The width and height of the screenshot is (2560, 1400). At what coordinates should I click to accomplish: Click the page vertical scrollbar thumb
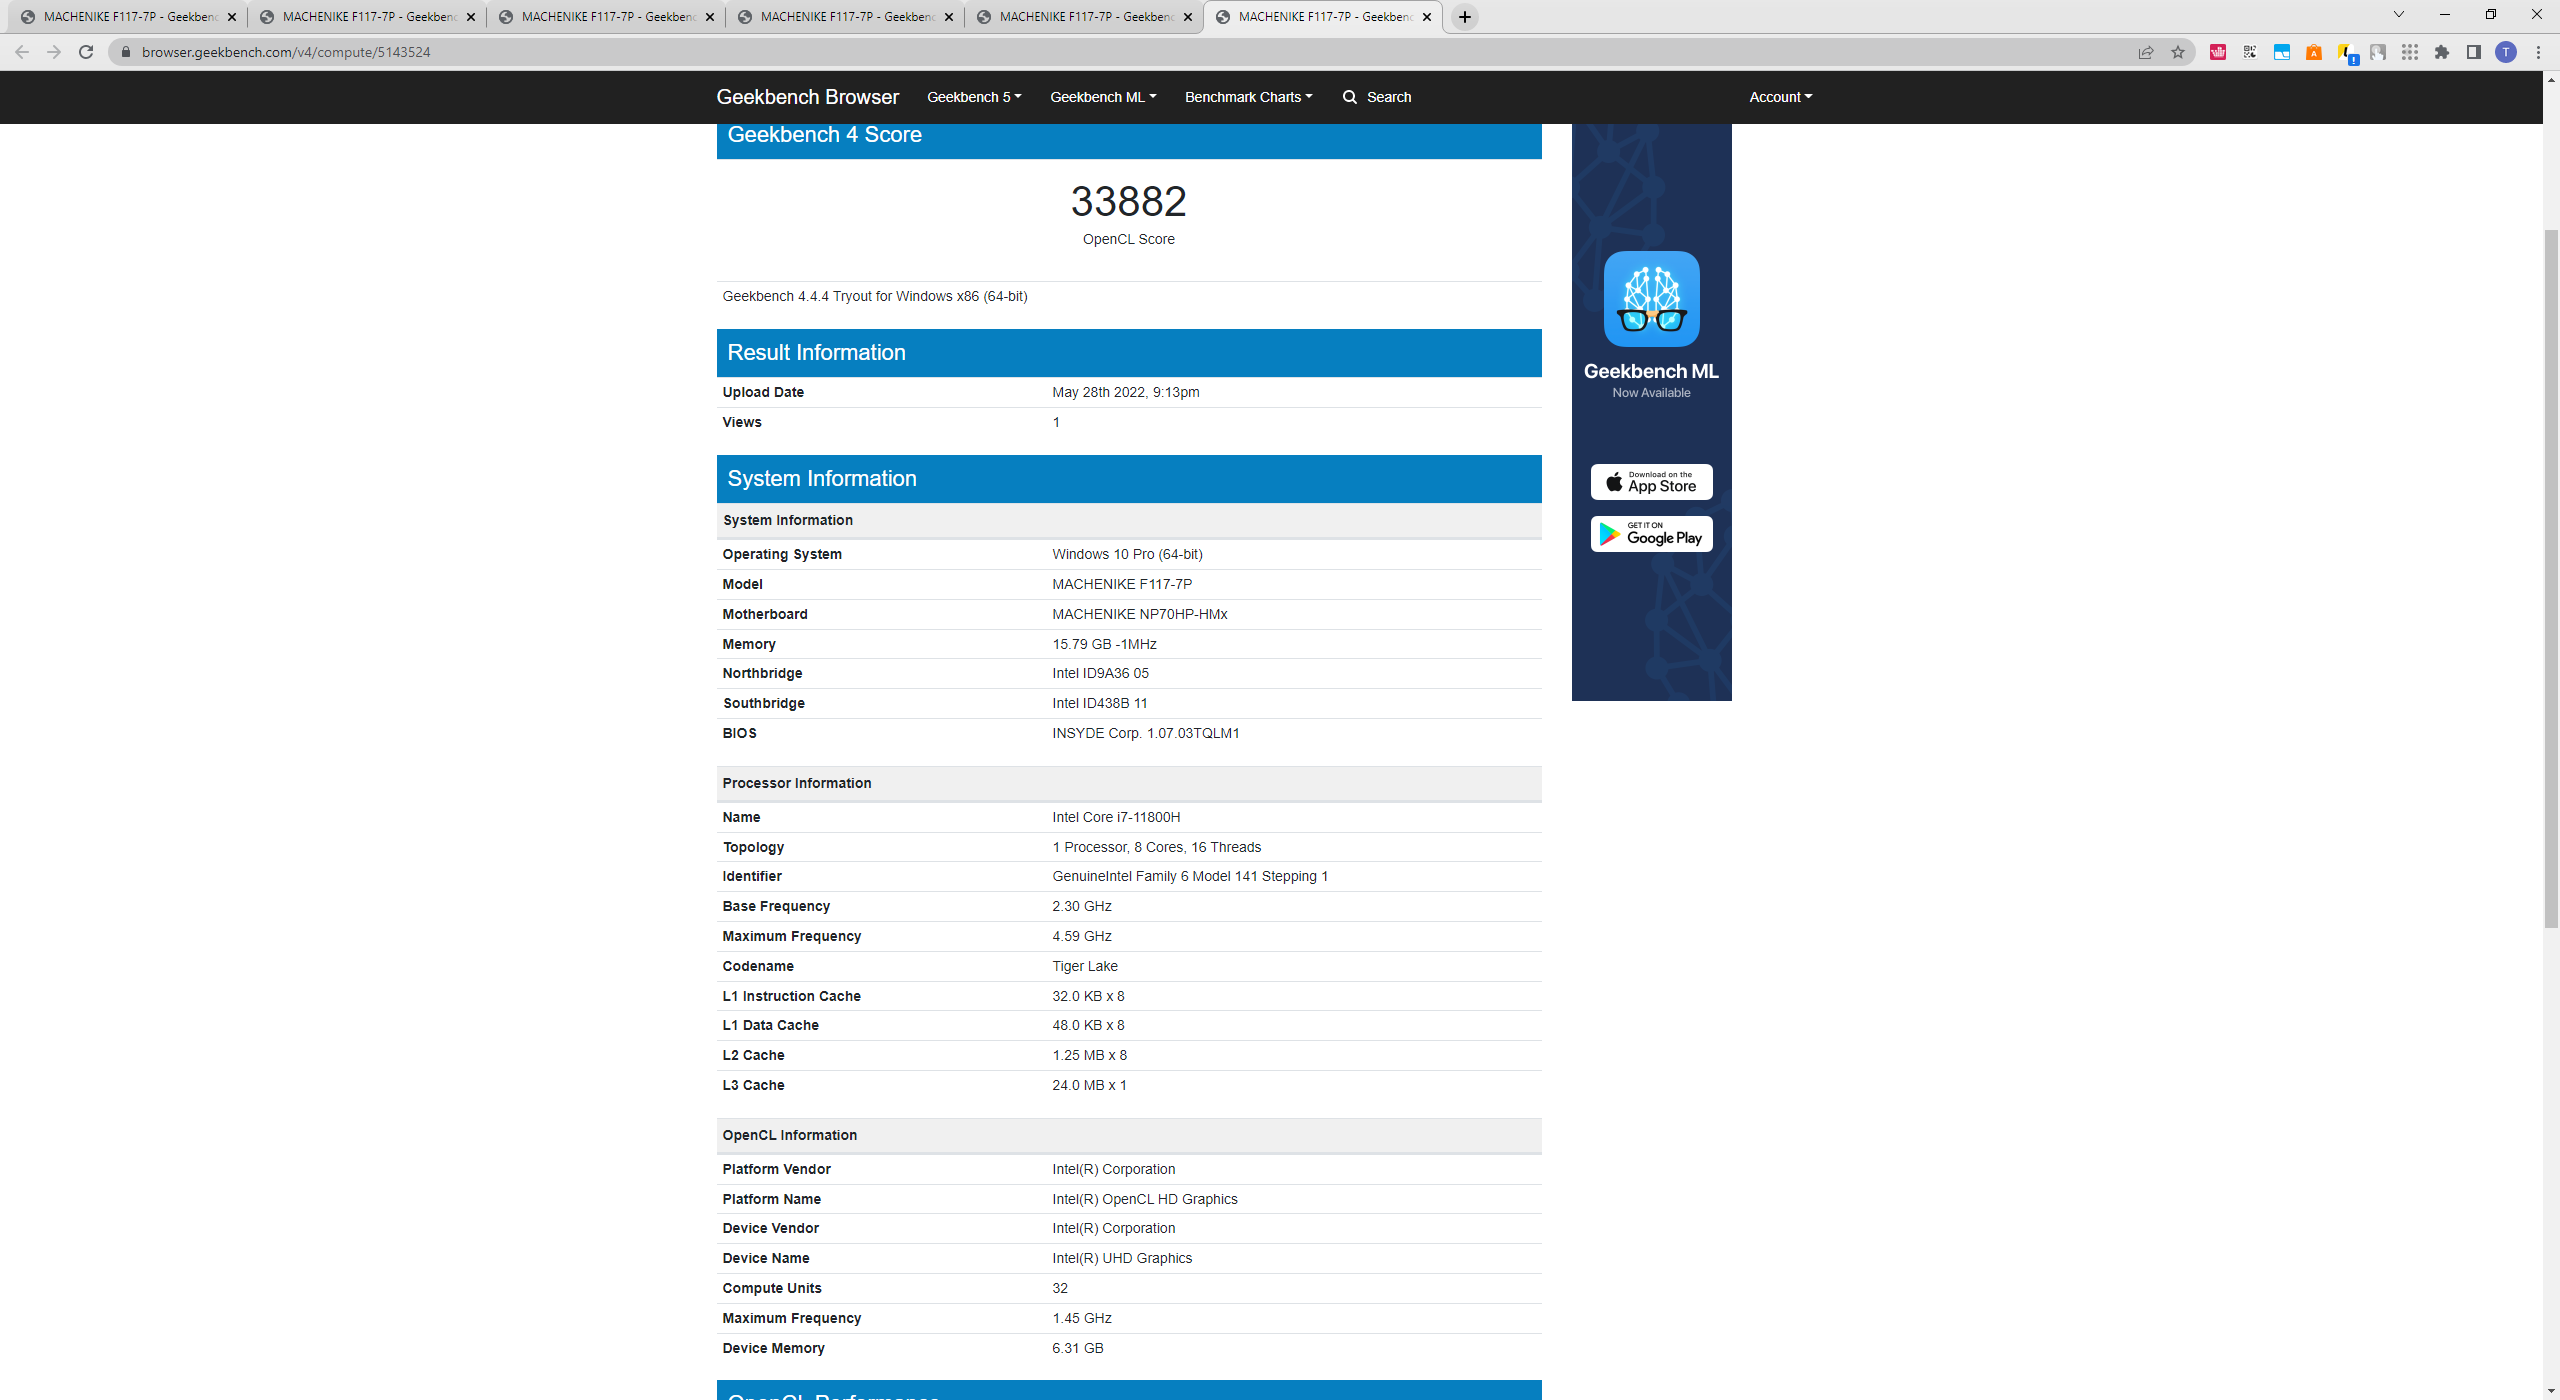tap(2551, 579)
